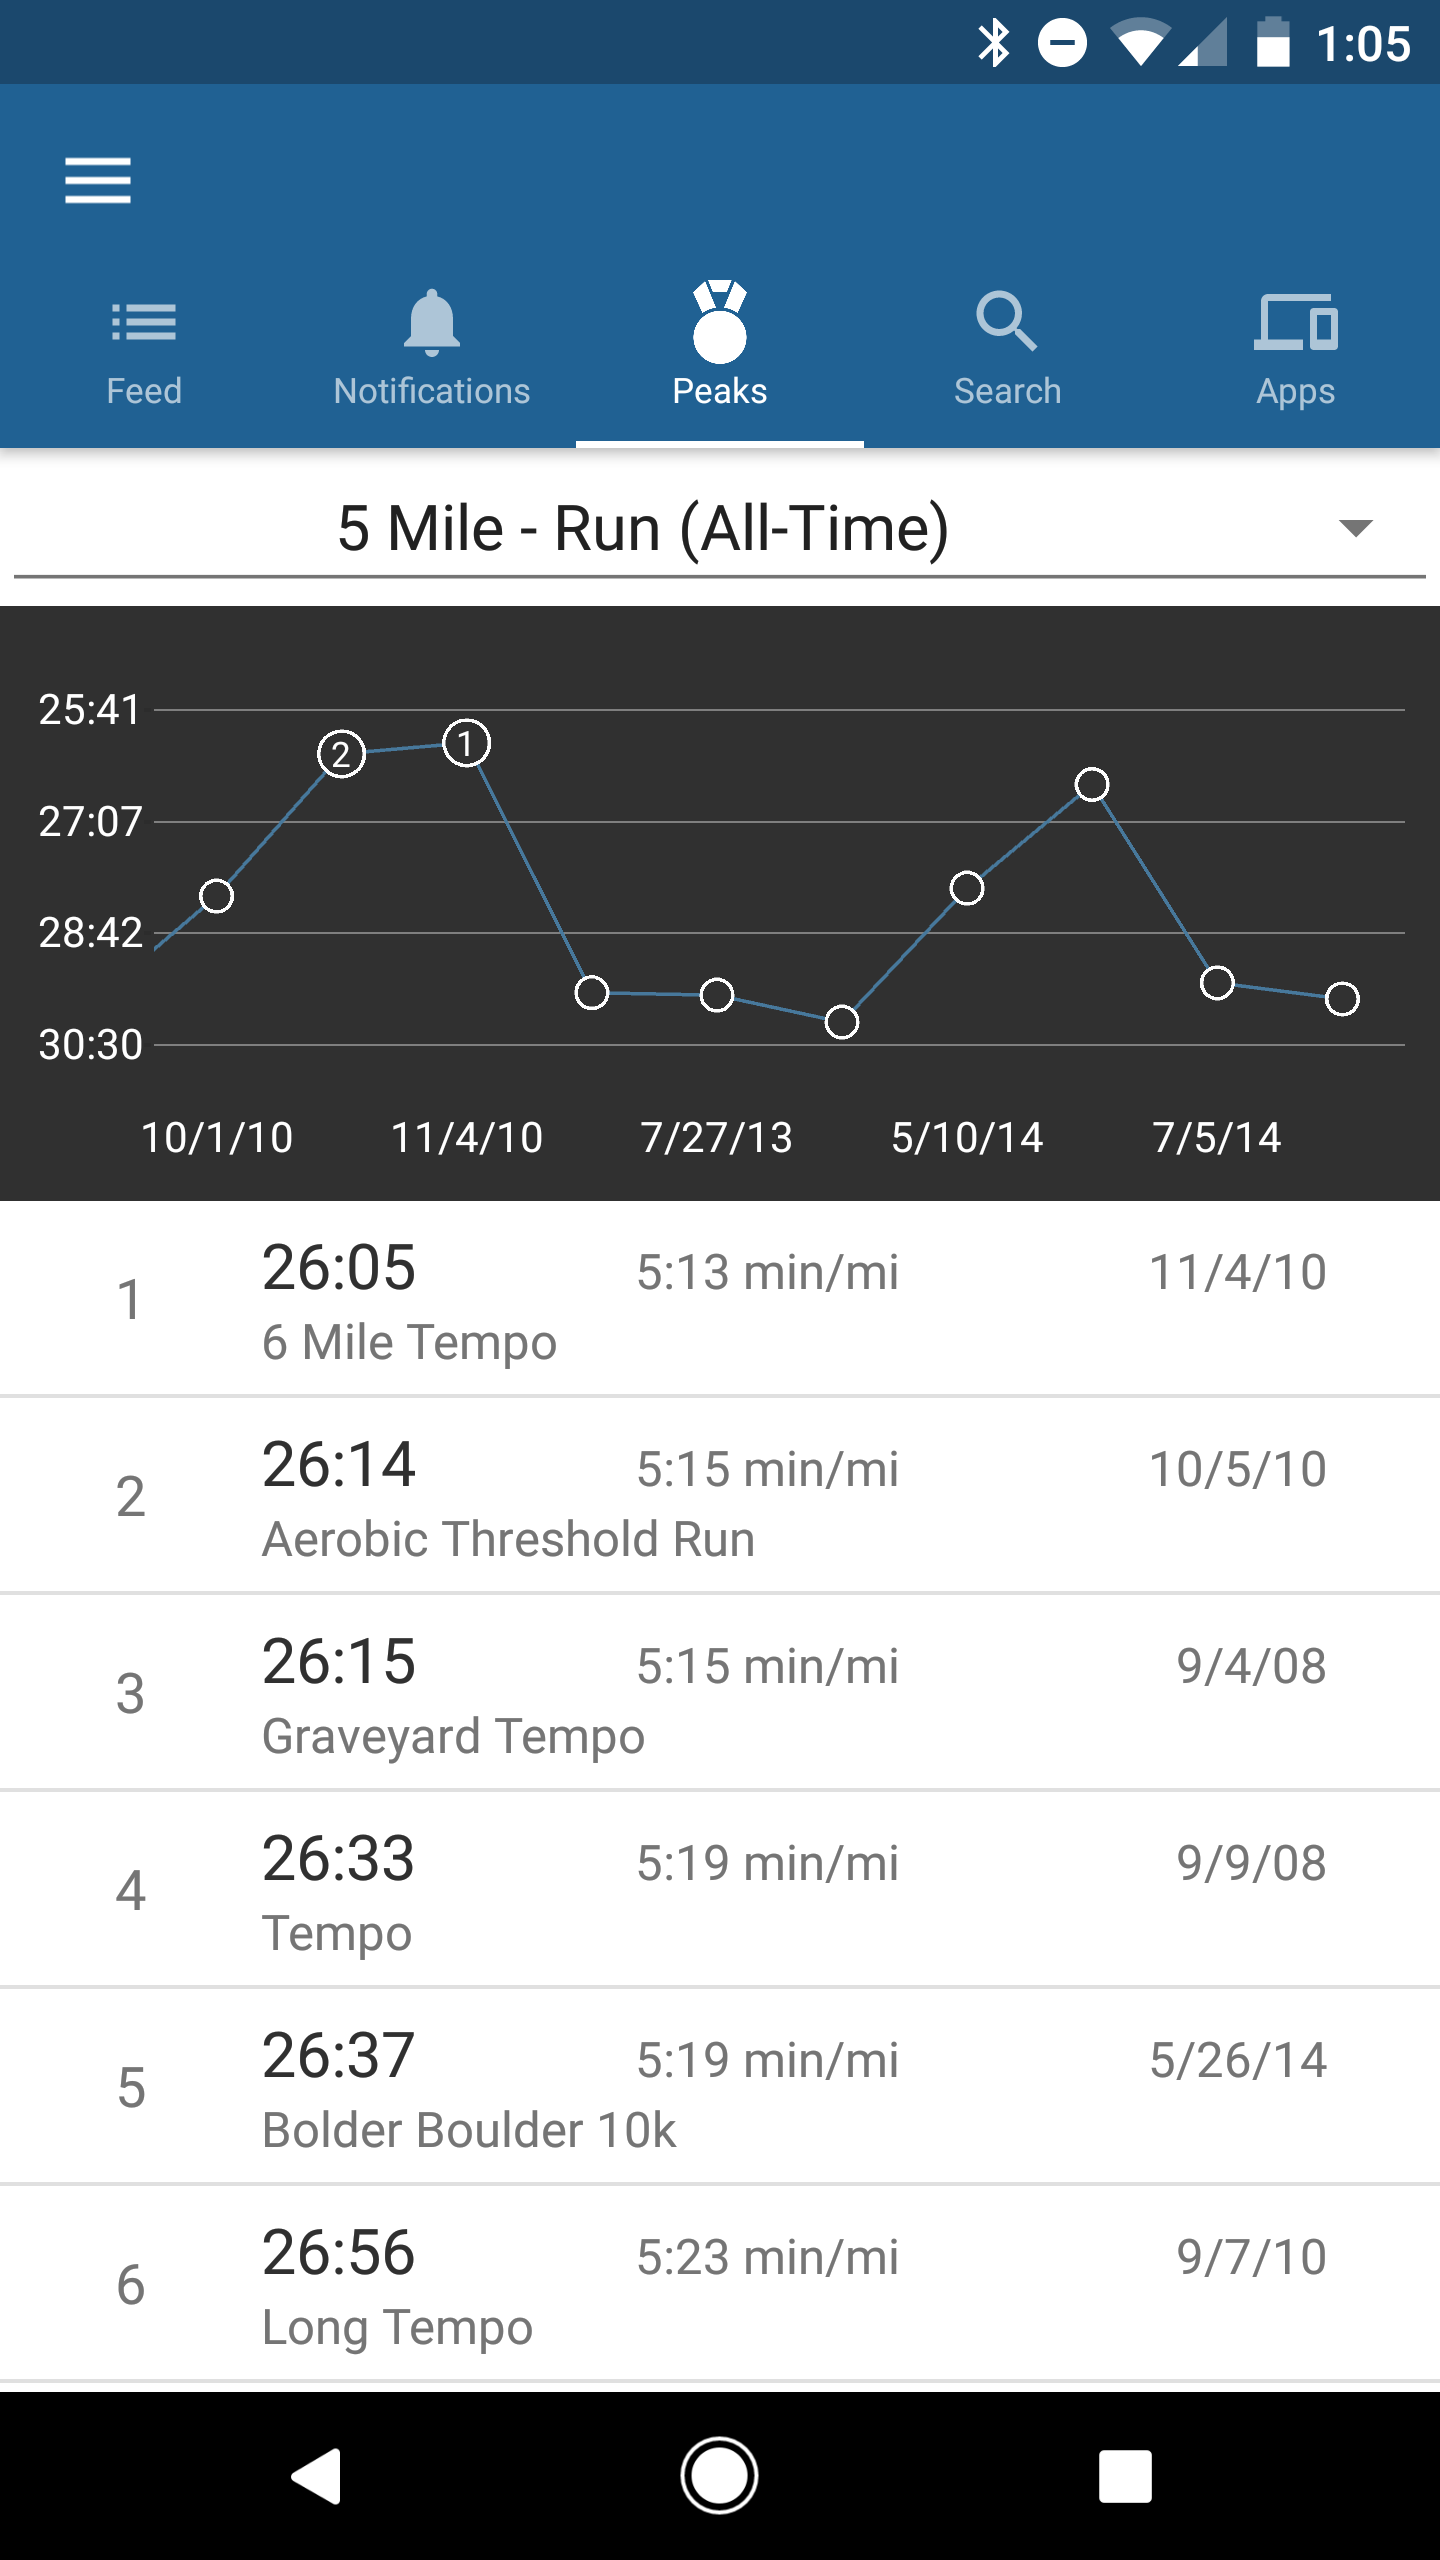Open the Long Tempo entry
The image size is (1440, 2560).
720,2285
